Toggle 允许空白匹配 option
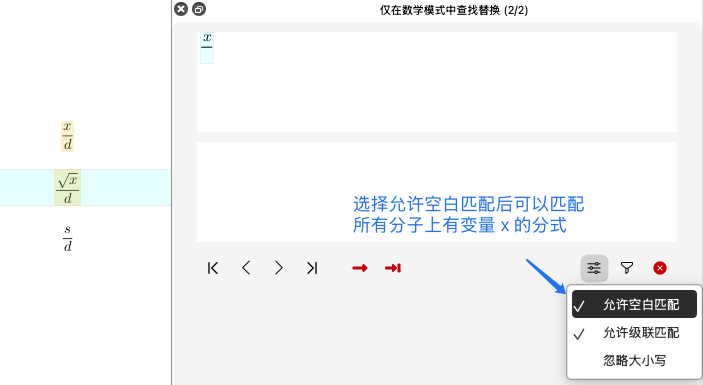 pos(634,305)
